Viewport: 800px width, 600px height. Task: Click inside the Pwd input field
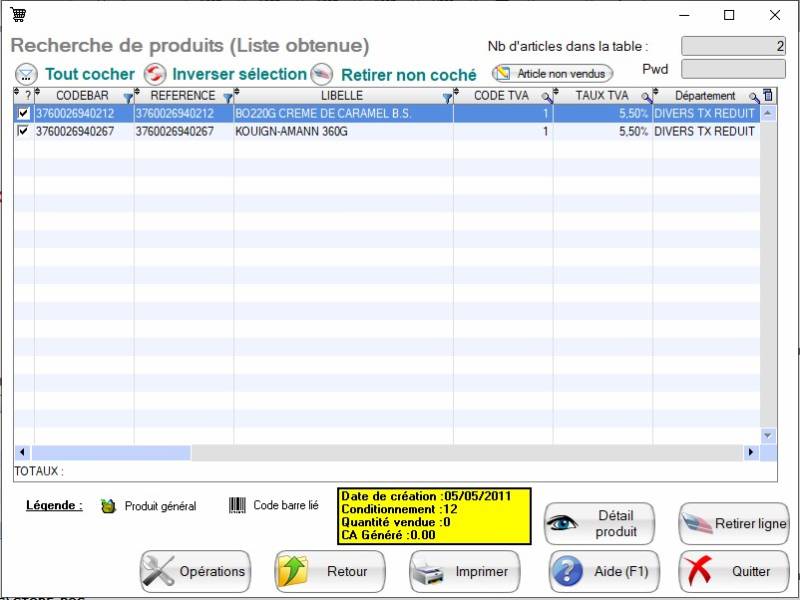tap(732, 69)
